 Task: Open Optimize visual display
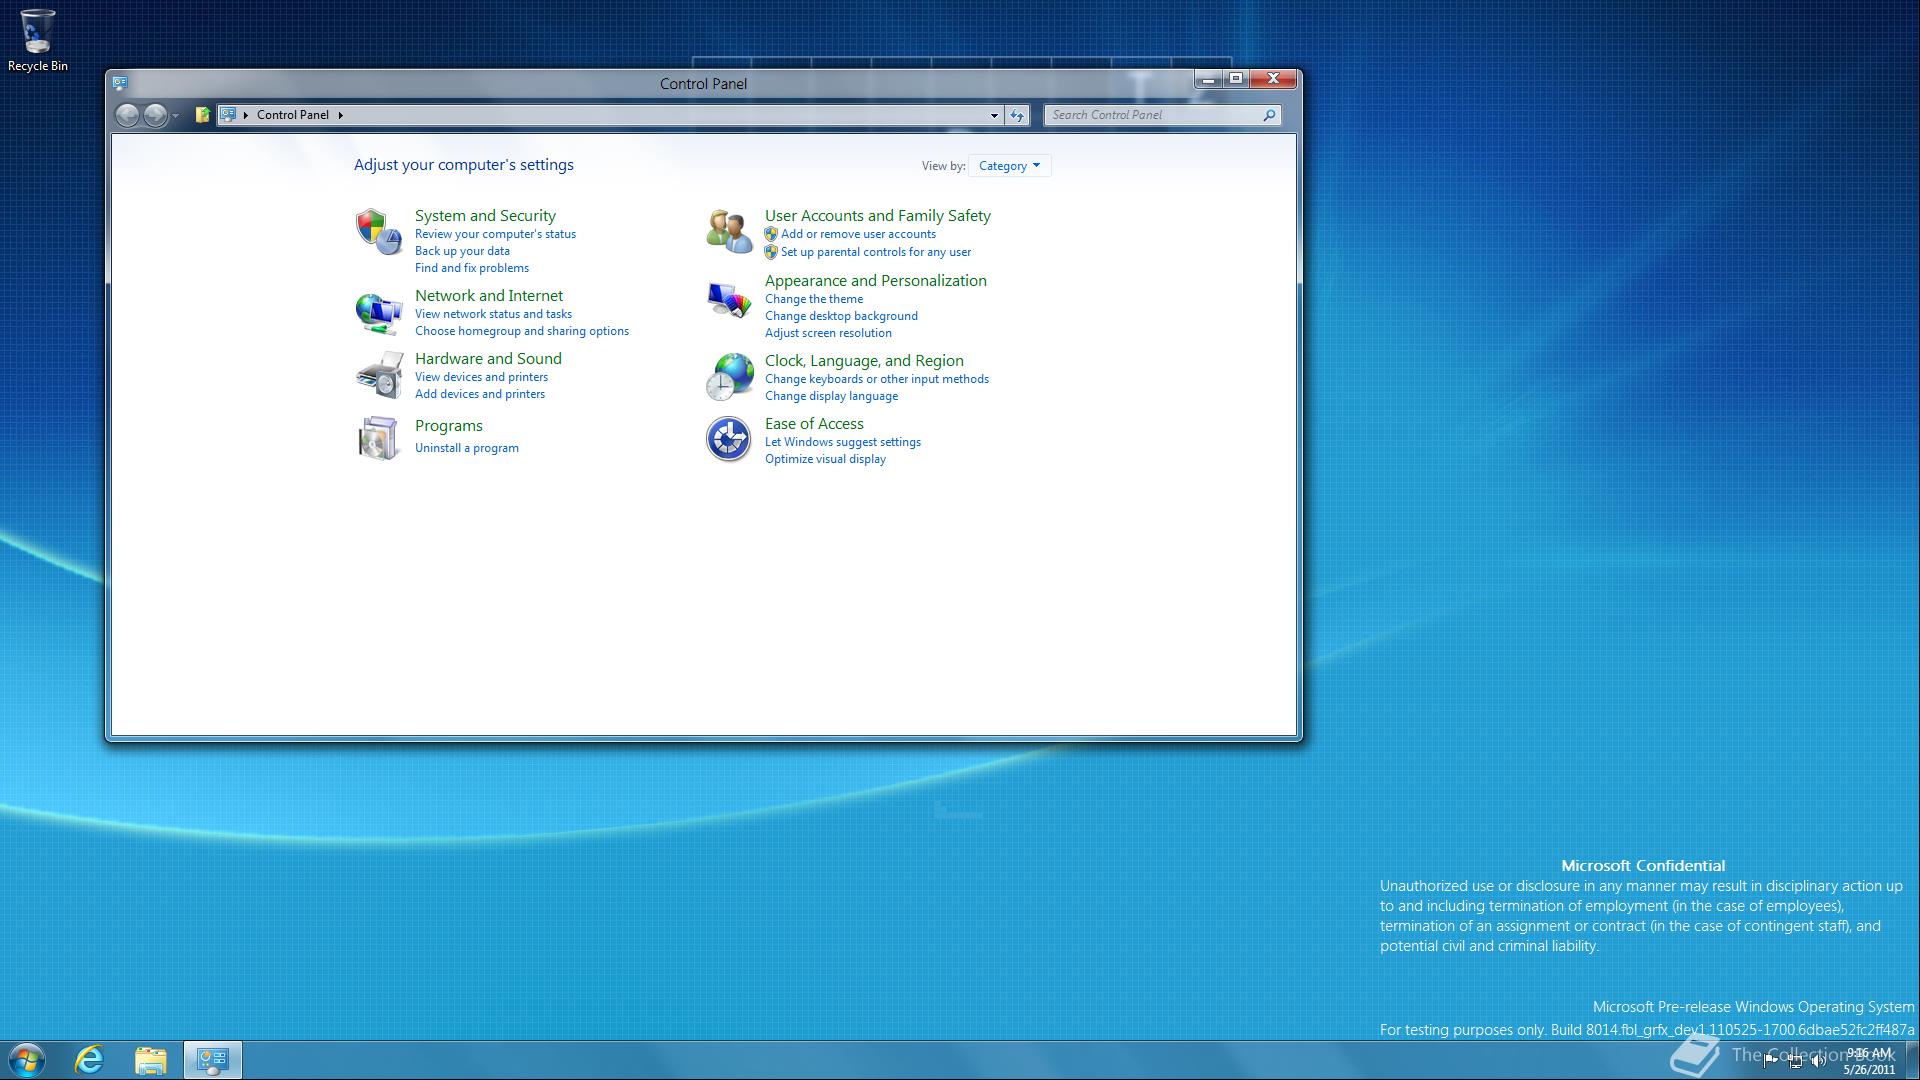825,459
